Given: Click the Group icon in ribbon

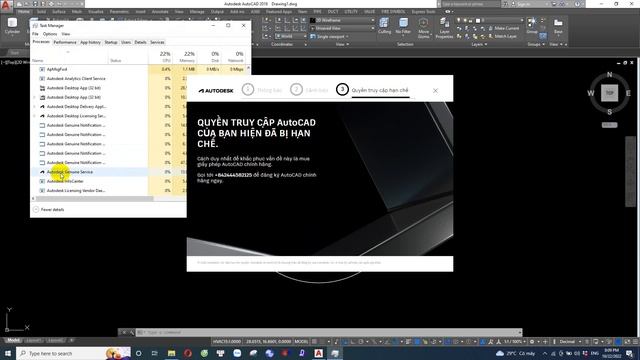Looking at the screenshot, I should [x=532, y=25].
